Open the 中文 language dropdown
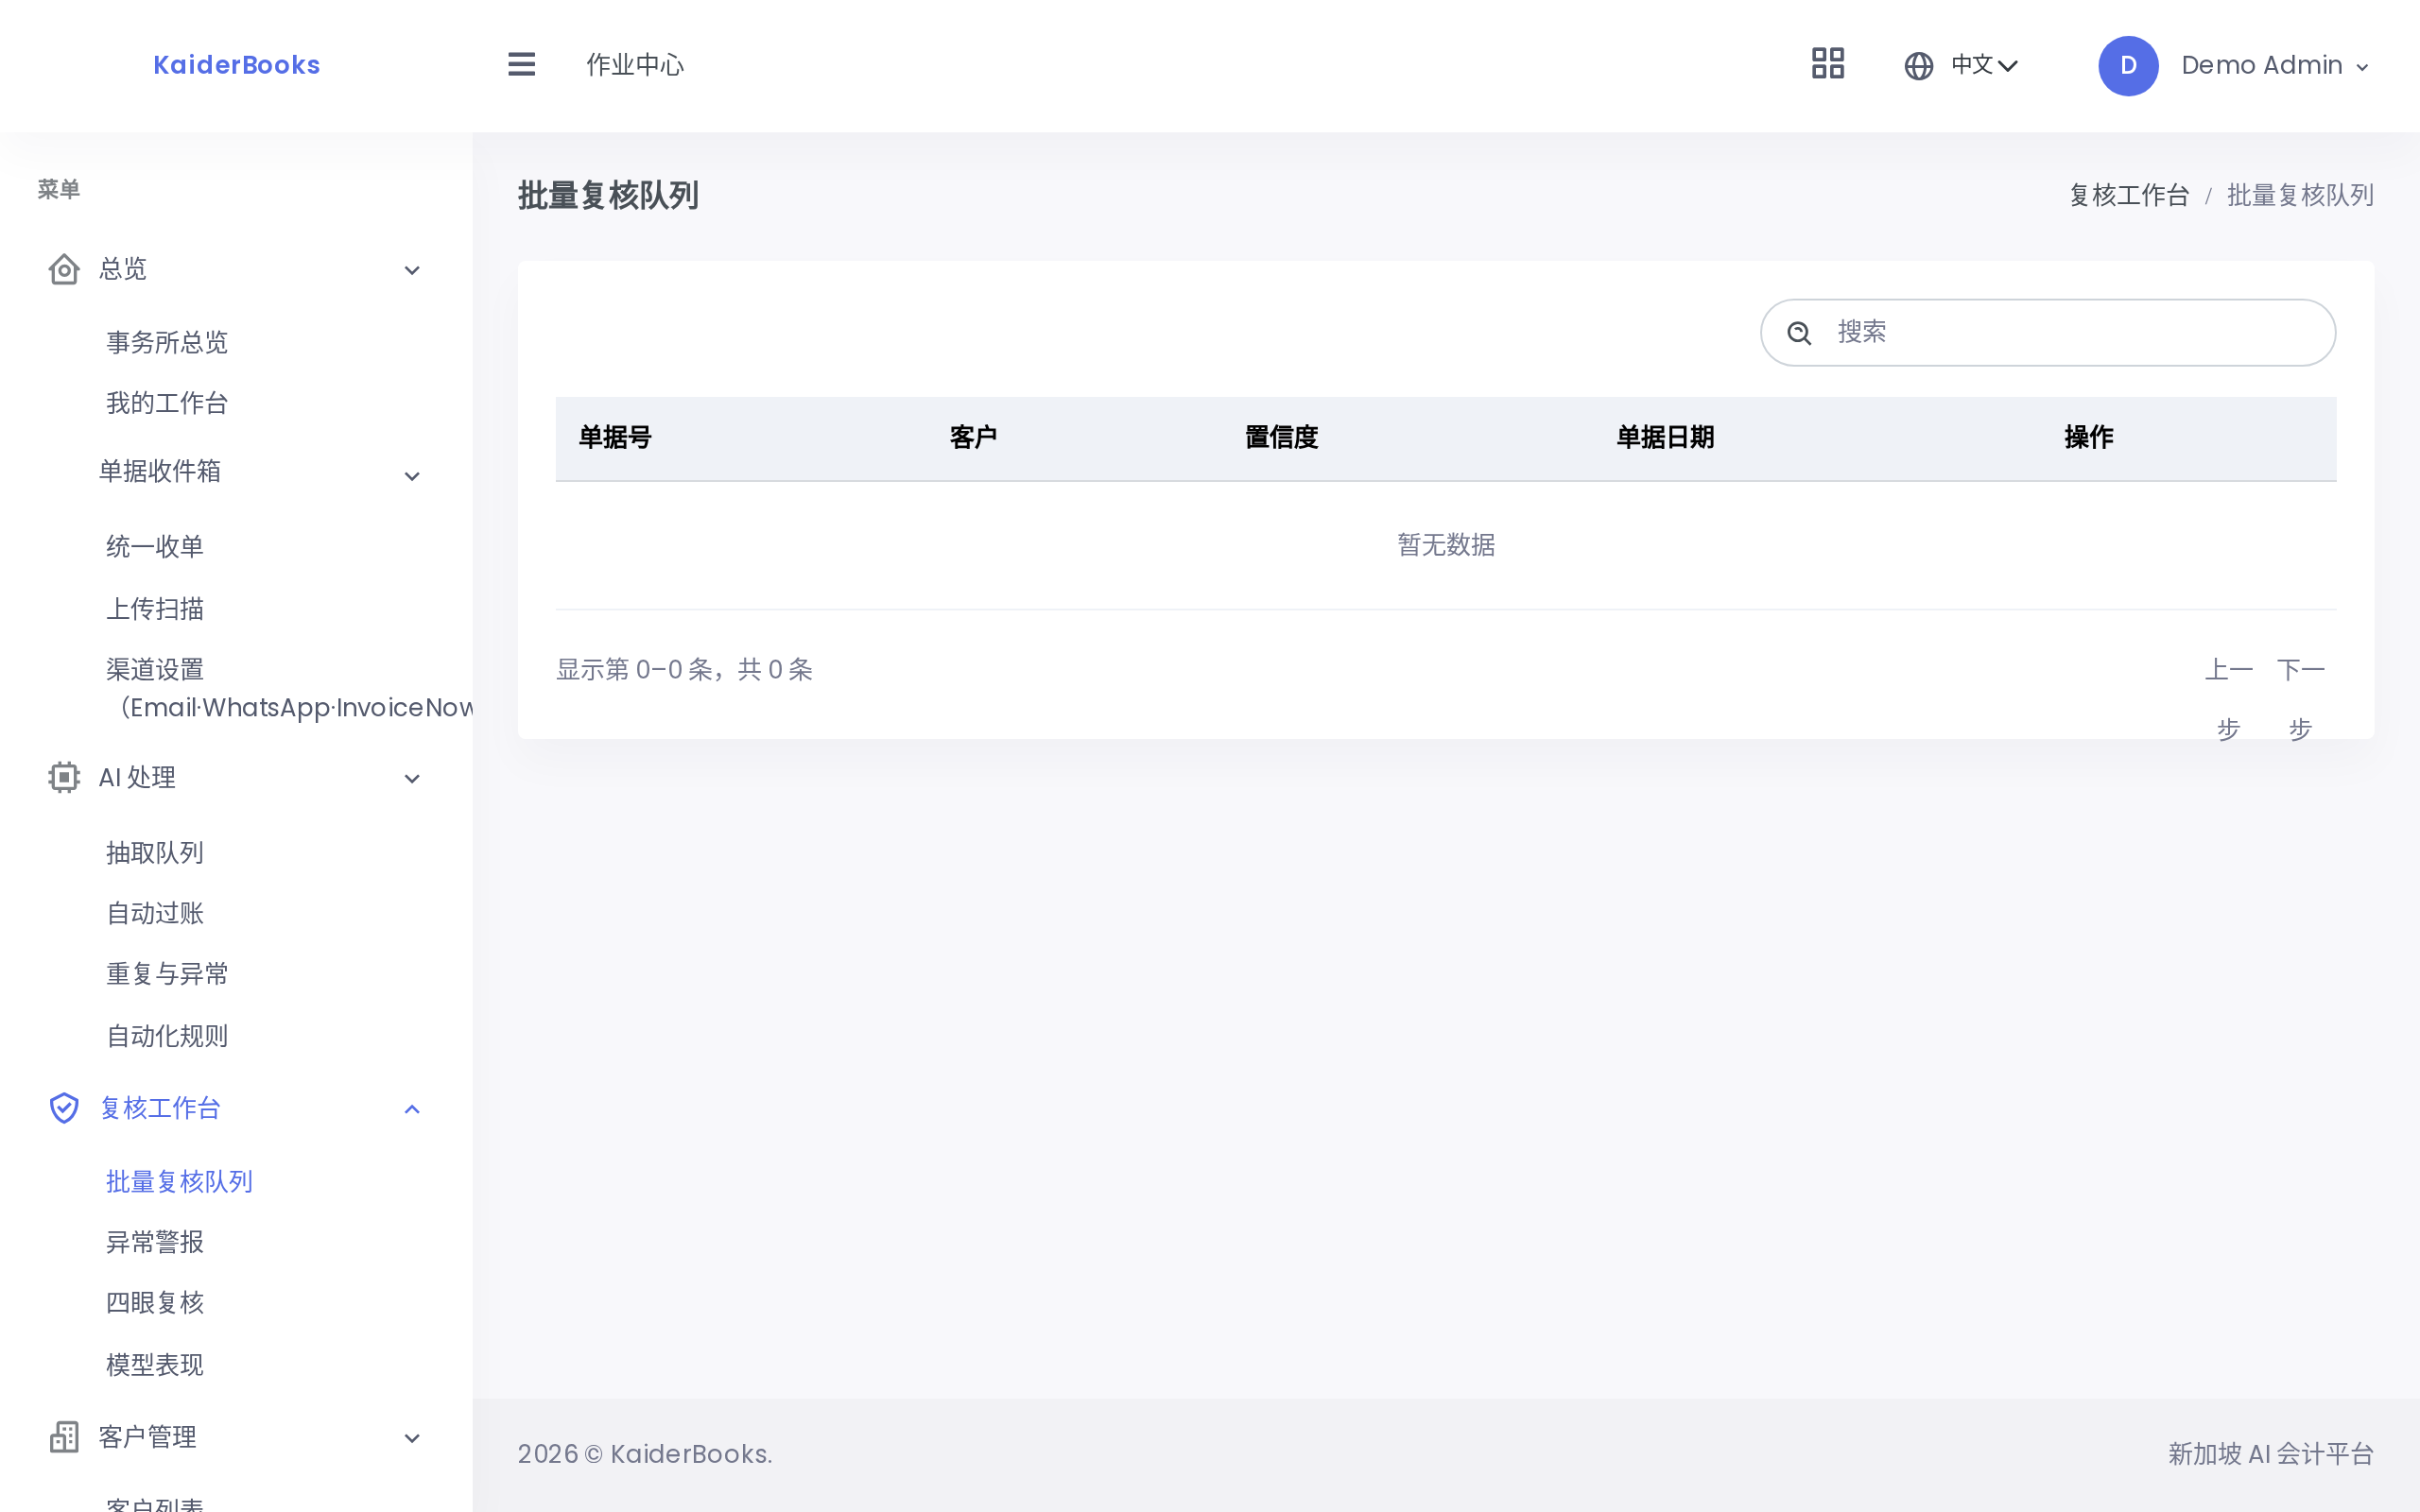 1984,66
